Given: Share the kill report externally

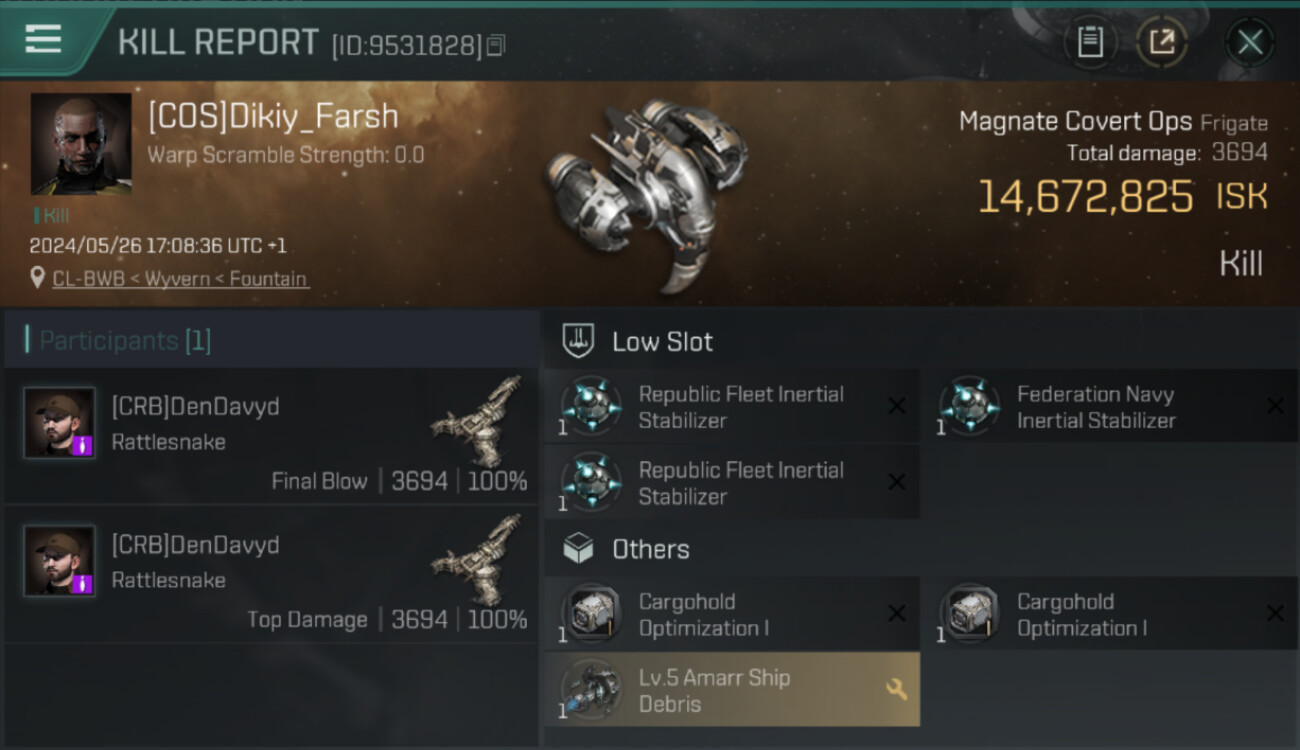Looking at the screenshot, I should tap(1161, 42).
